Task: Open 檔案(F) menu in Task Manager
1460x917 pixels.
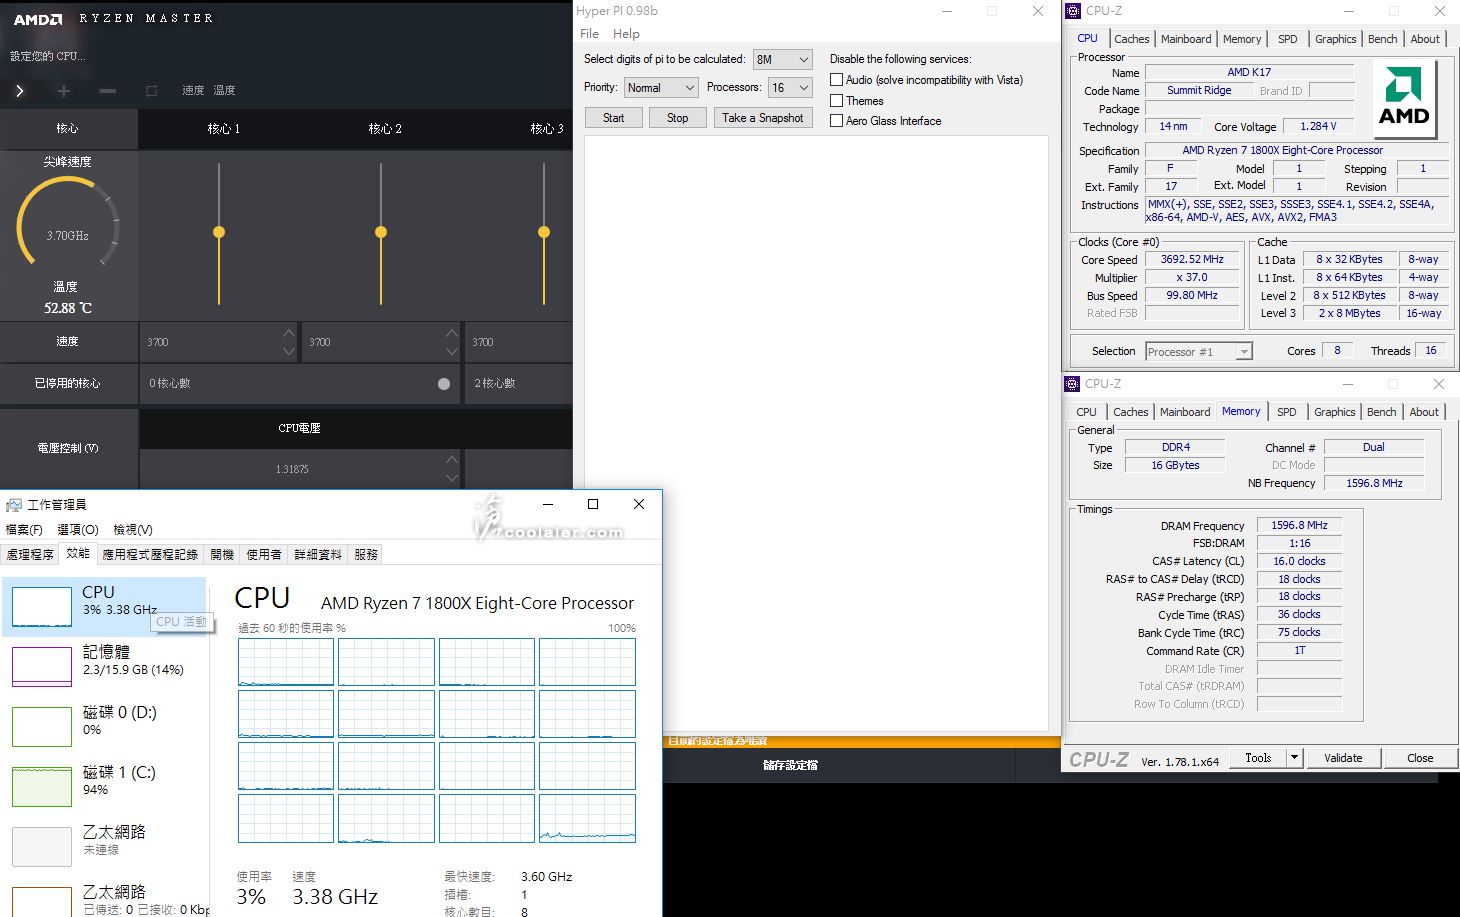Action: coord(24,530)
